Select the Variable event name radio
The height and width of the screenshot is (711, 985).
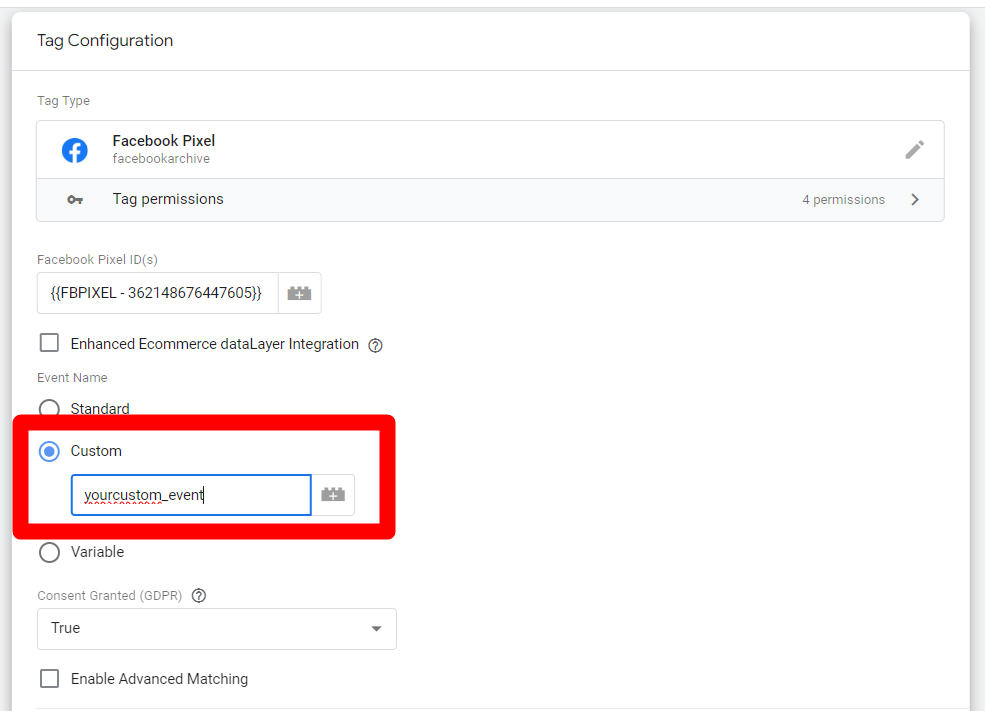coord(49,552)
